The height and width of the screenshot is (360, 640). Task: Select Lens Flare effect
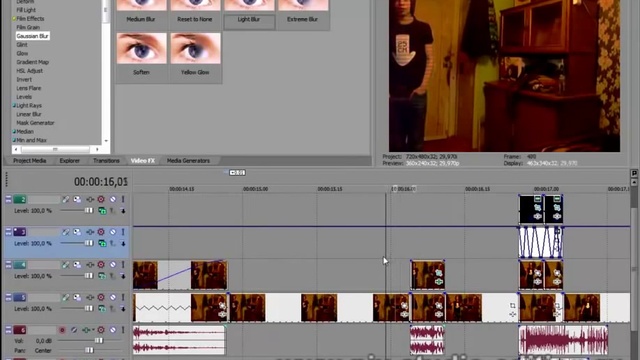29,88
